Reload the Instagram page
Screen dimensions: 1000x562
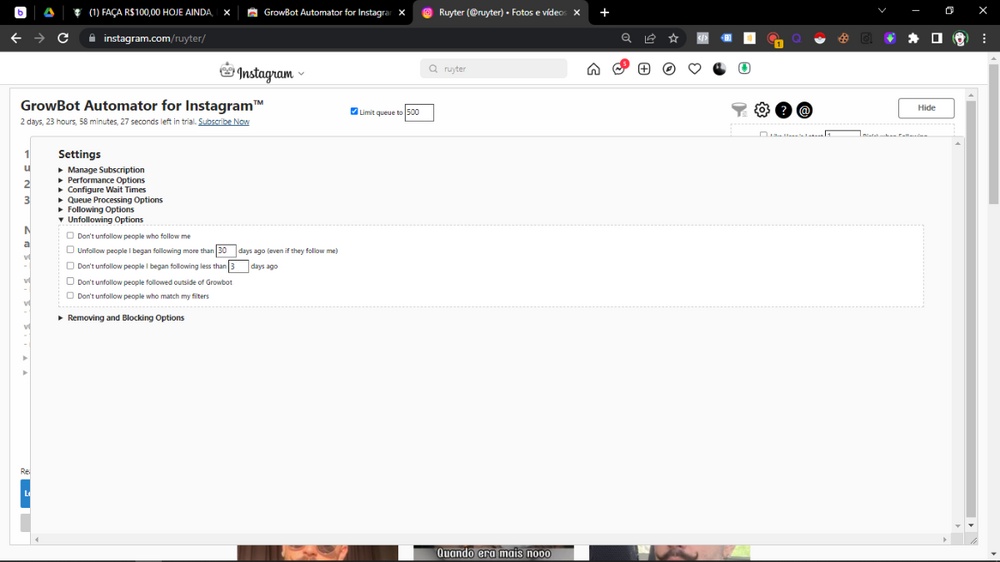[x=62, y=38]
